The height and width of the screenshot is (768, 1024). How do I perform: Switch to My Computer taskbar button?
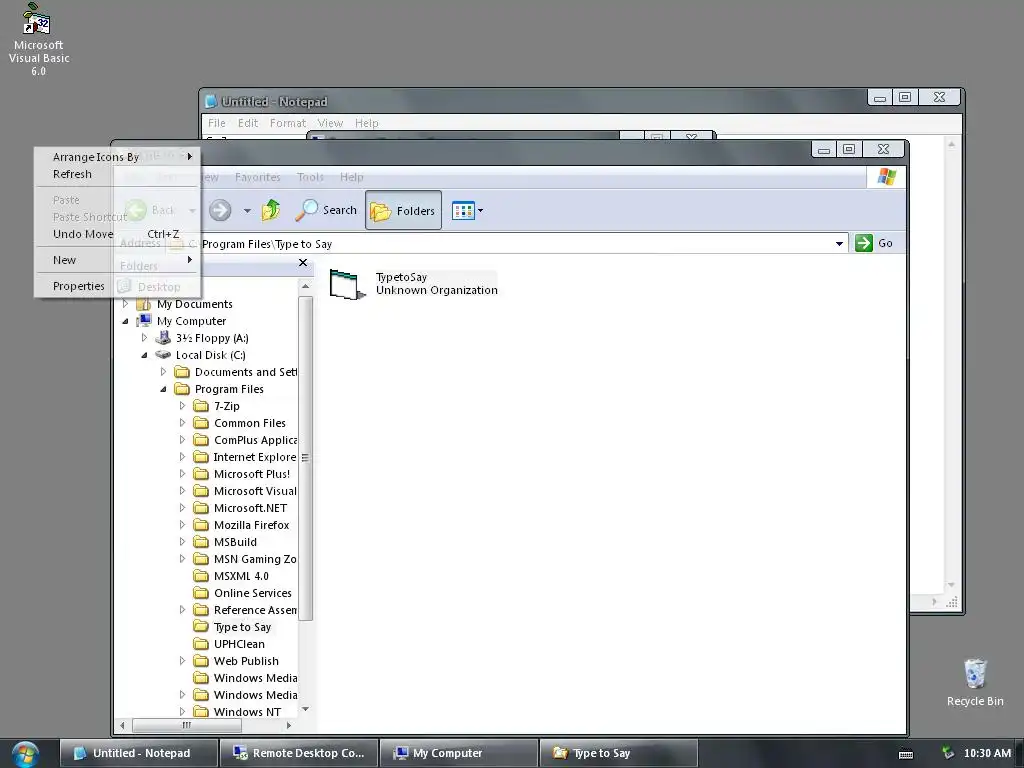tap(459, 753)
